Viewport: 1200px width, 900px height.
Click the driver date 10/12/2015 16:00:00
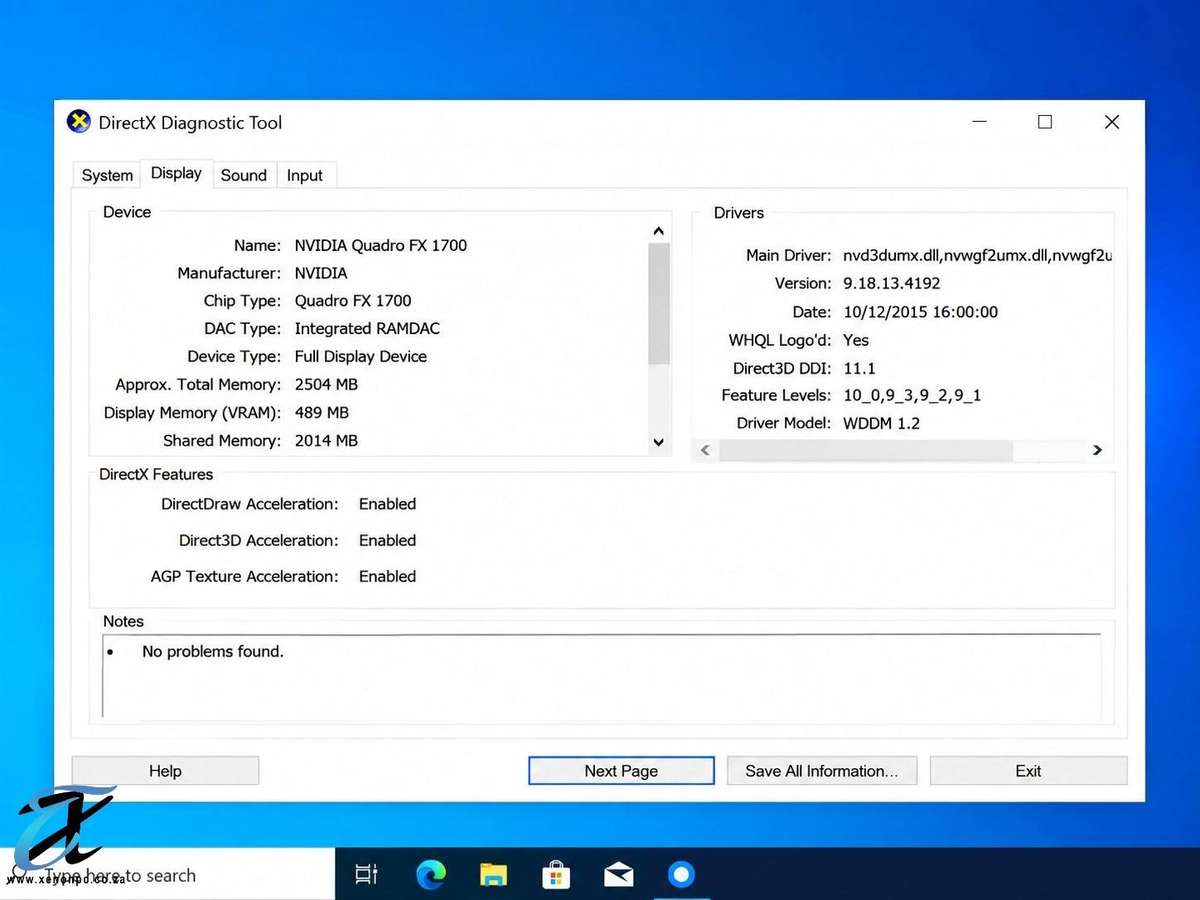920,312
